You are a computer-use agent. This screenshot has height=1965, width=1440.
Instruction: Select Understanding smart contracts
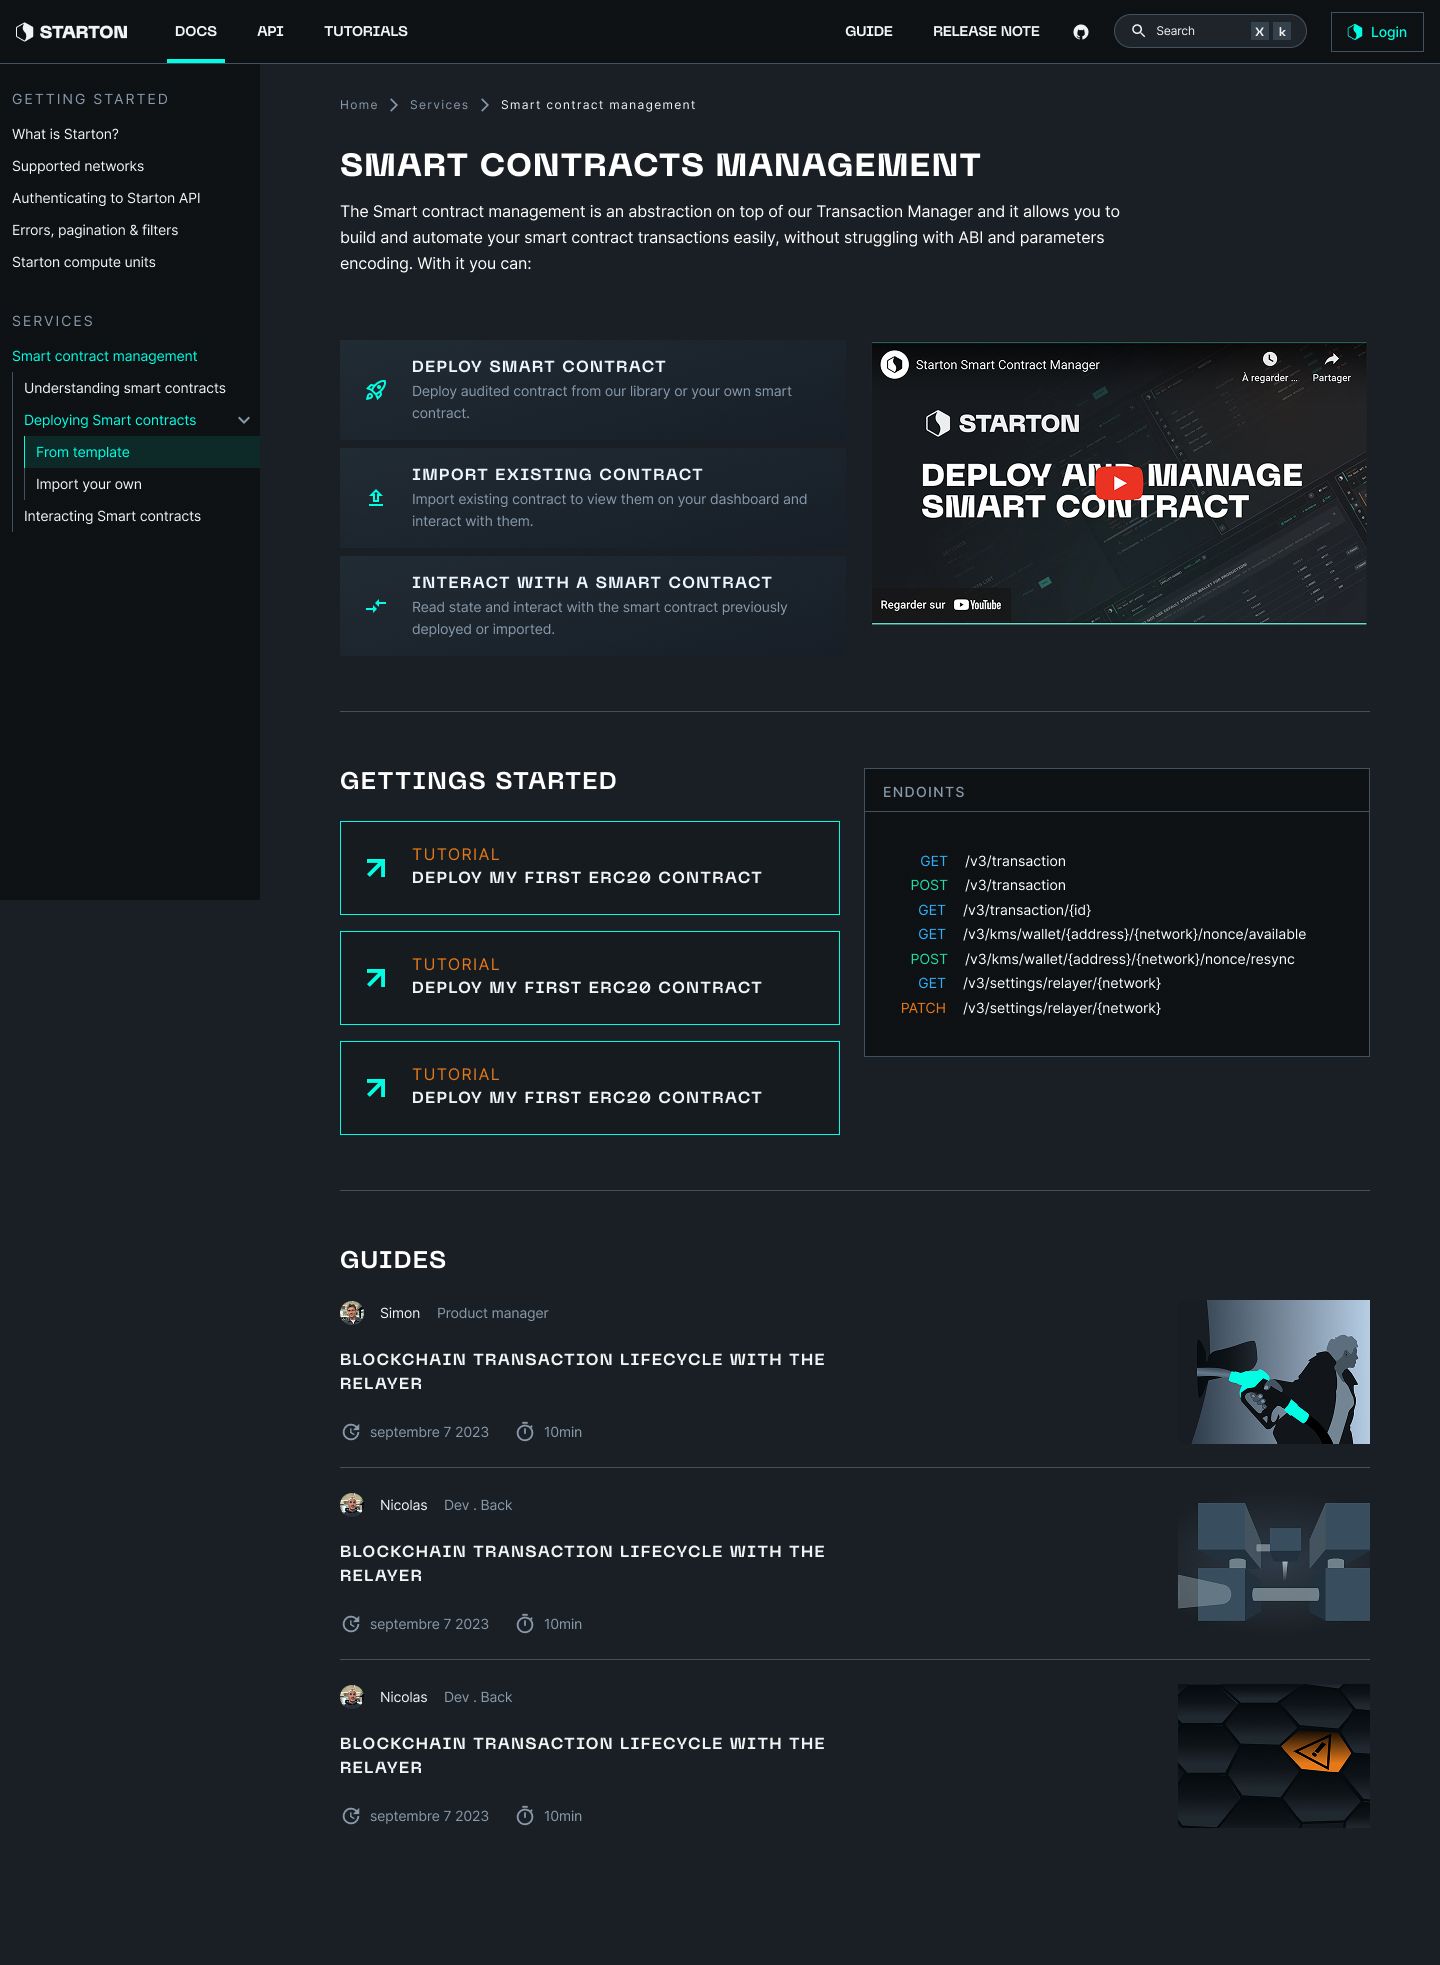125,388
